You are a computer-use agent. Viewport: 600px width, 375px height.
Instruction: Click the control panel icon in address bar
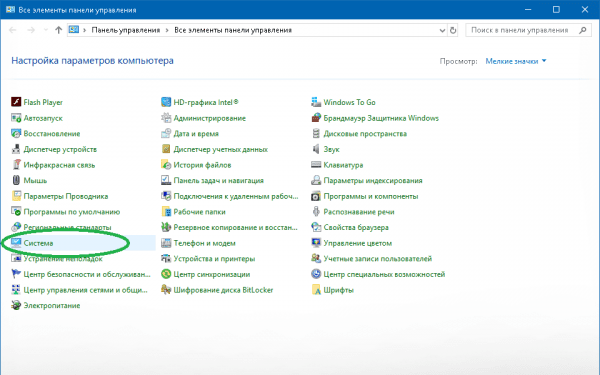click(74, 30)
